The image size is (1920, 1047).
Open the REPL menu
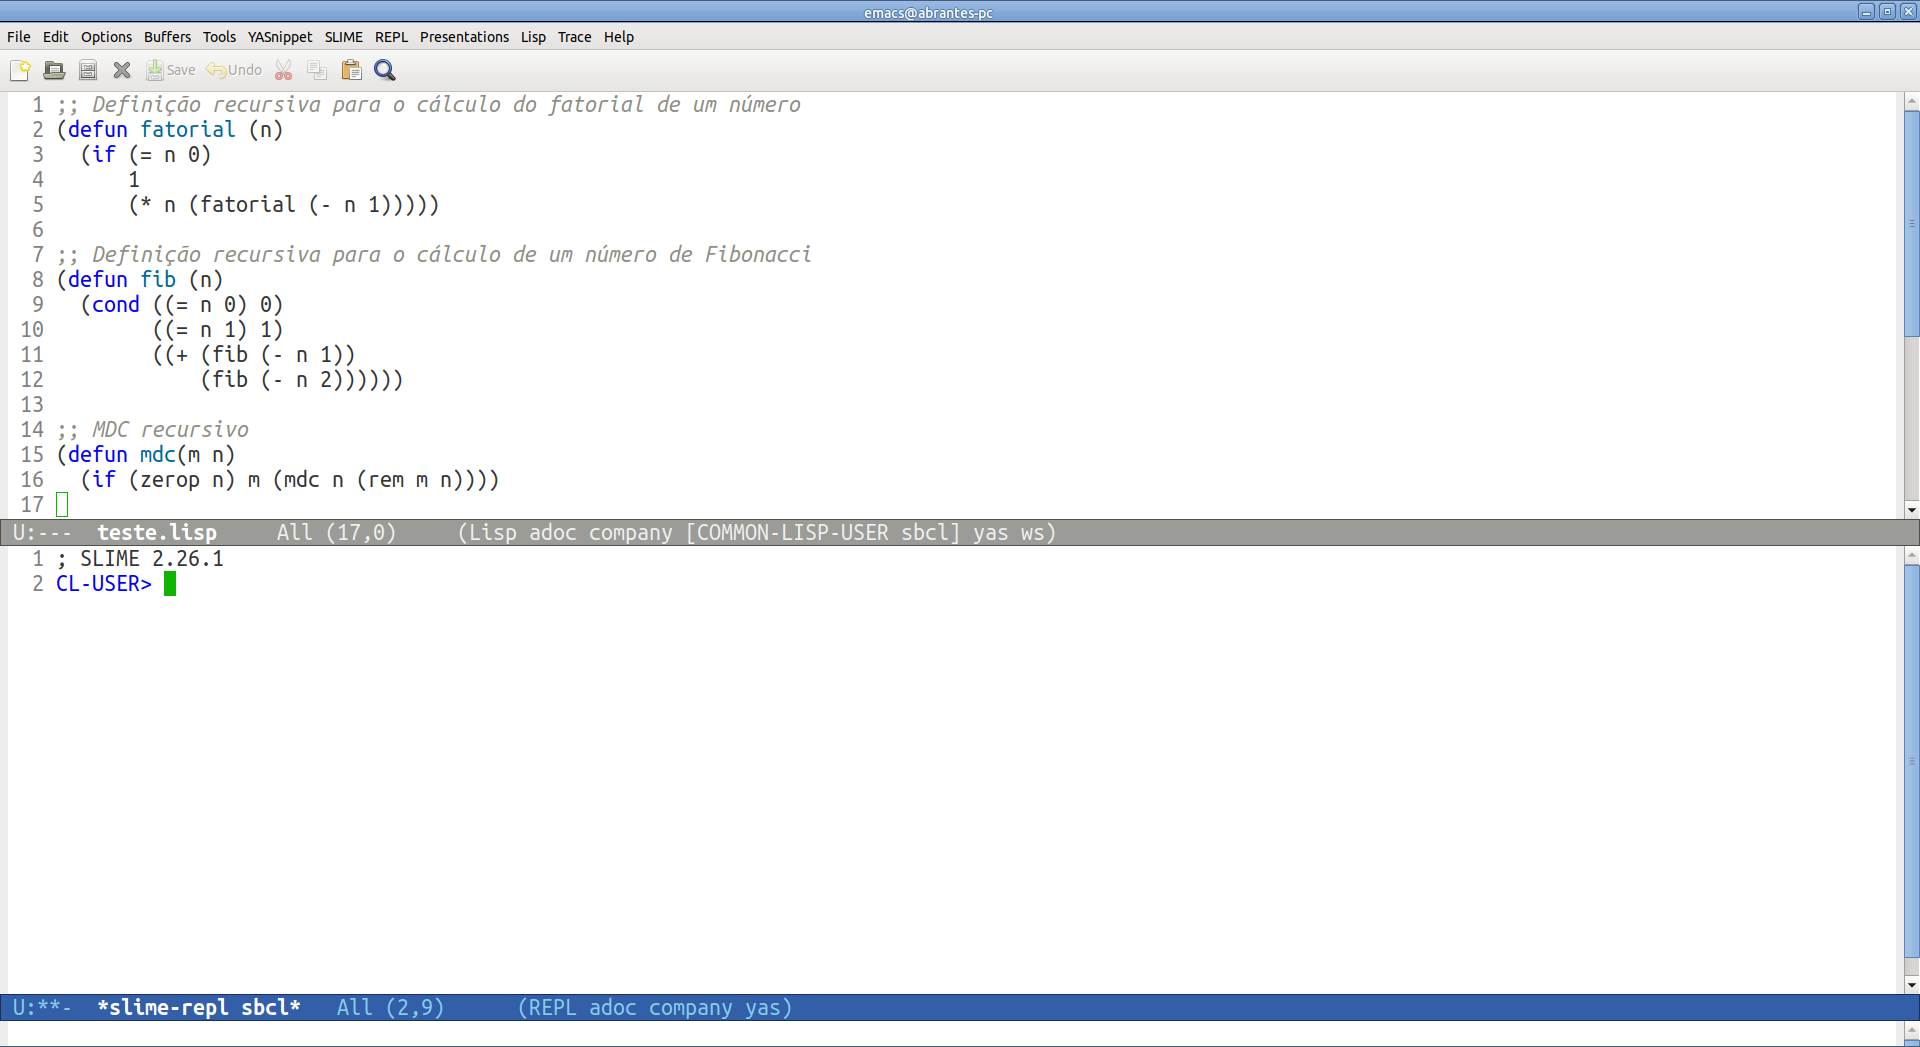click(391, 37)
